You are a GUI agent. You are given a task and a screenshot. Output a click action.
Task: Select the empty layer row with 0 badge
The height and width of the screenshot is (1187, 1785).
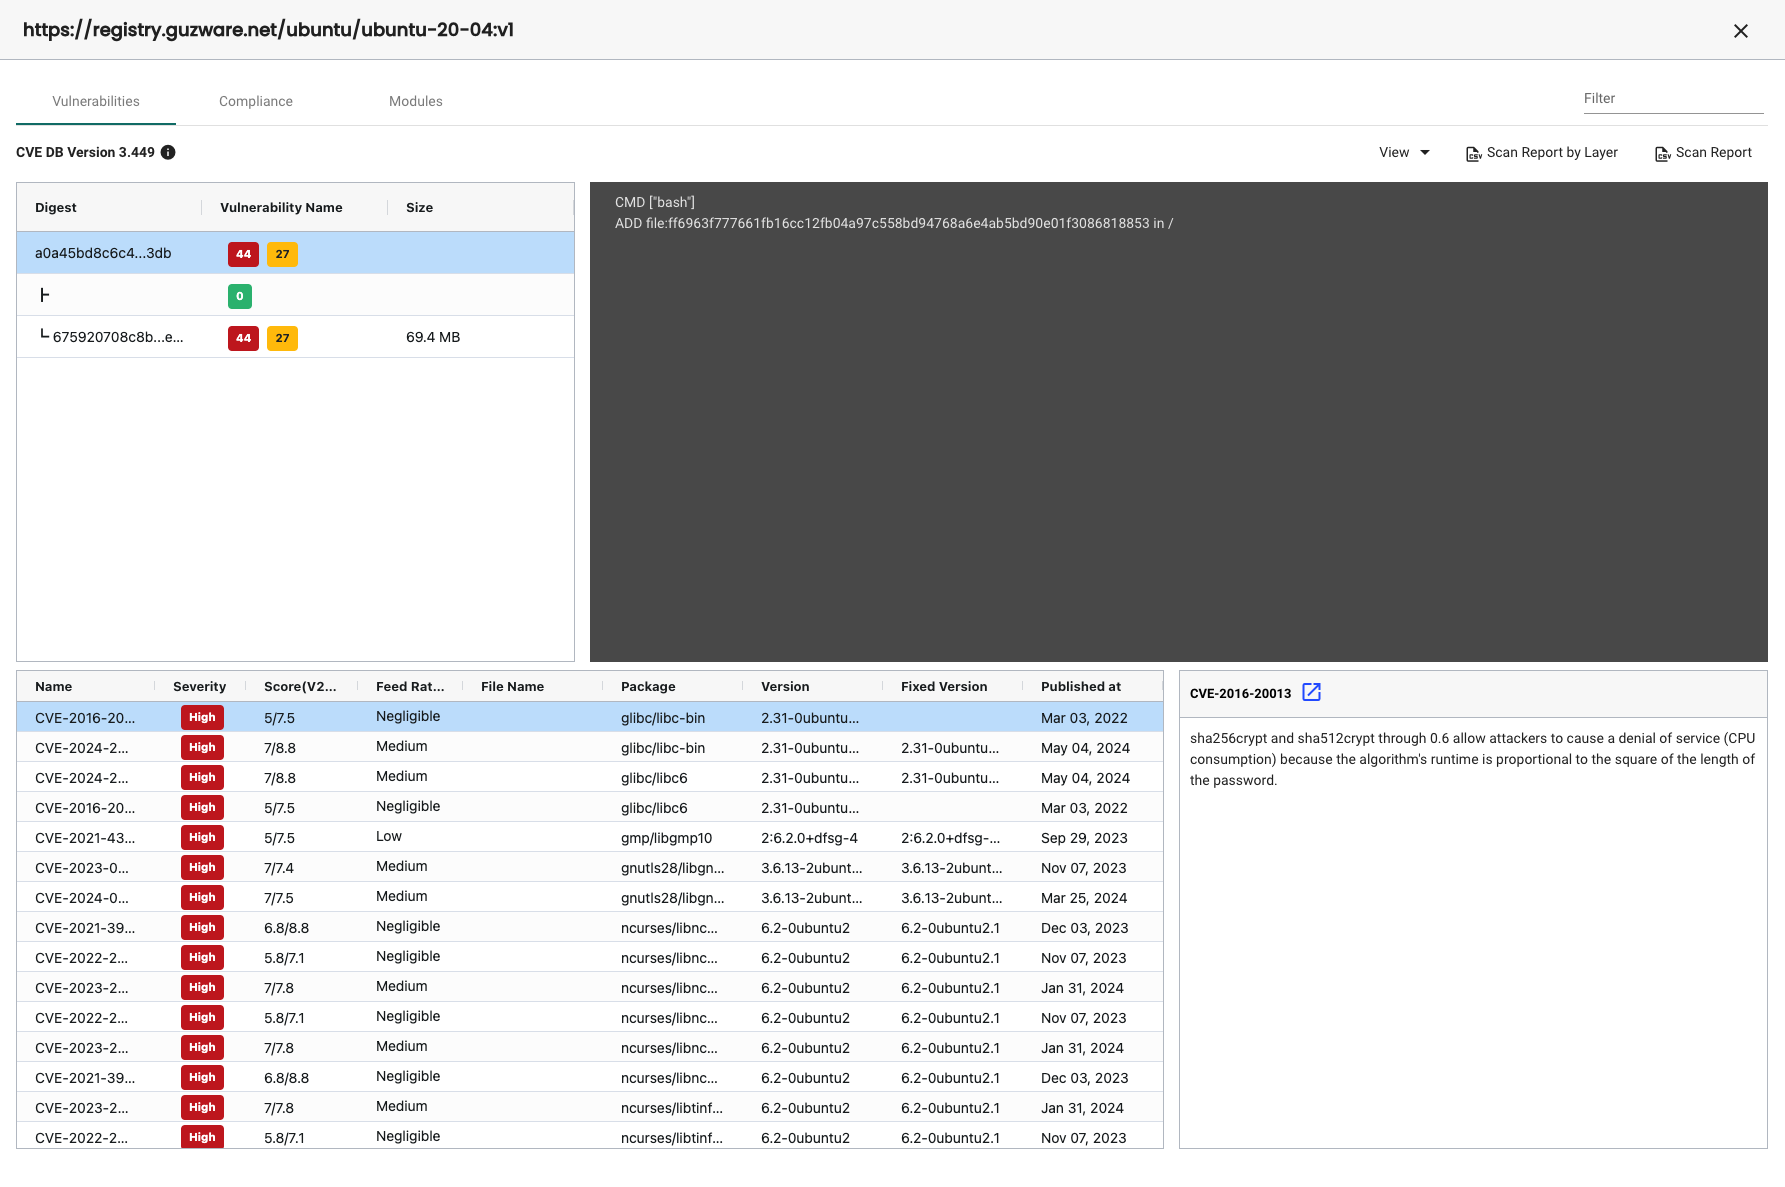click(x=296, y=295)
